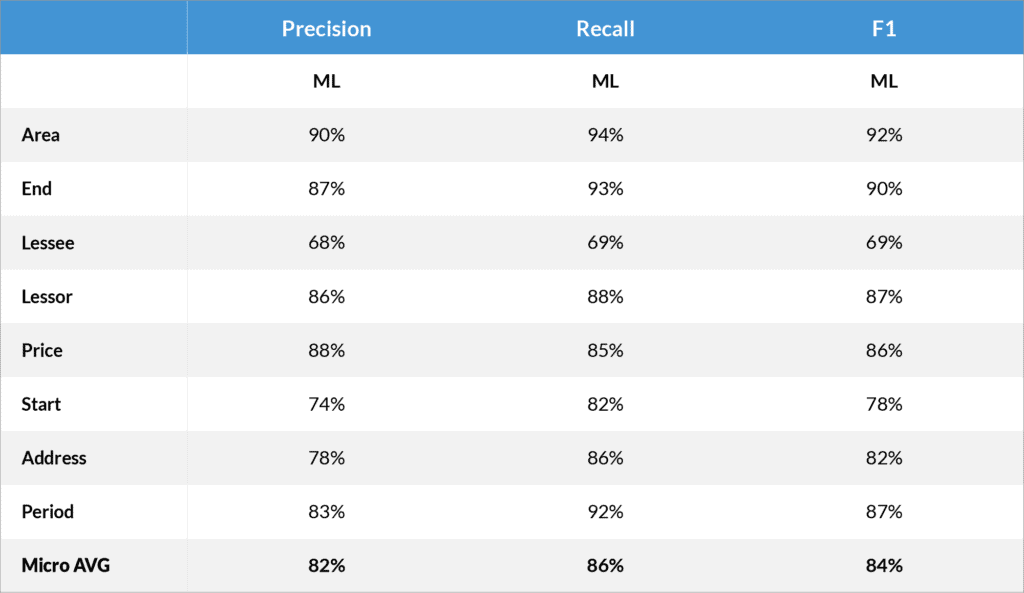
Task: Click the ML subheader under F1
Action: pyautogui.click(x=884, y=82)
